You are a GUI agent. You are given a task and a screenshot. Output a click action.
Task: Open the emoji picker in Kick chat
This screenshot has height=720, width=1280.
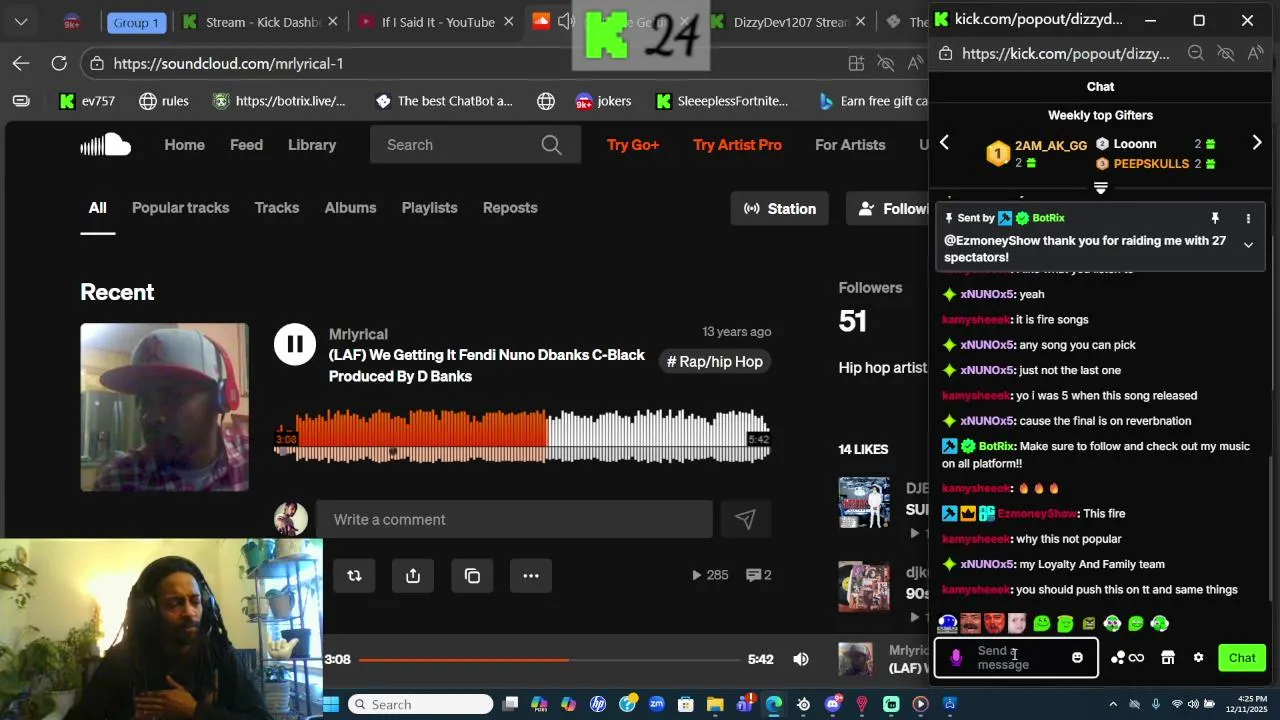coord(1077,658)
